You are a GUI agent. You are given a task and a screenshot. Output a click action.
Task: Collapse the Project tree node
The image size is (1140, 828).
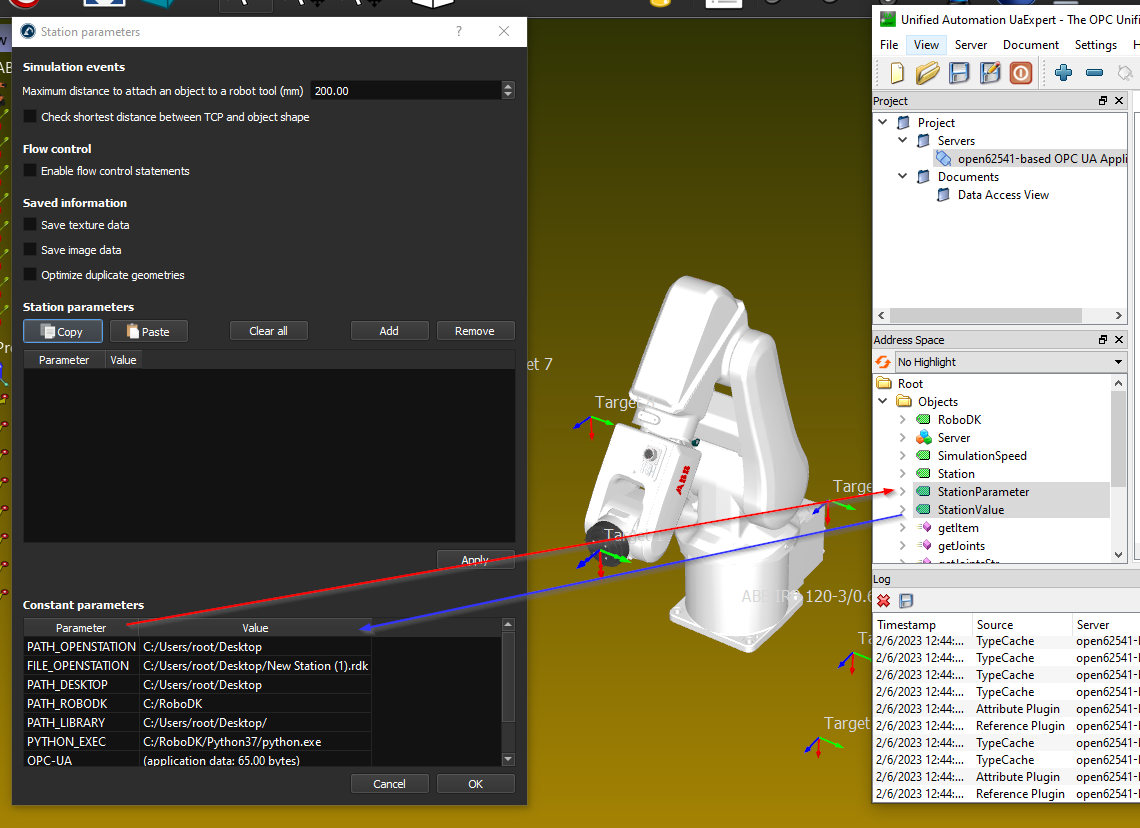883,122
